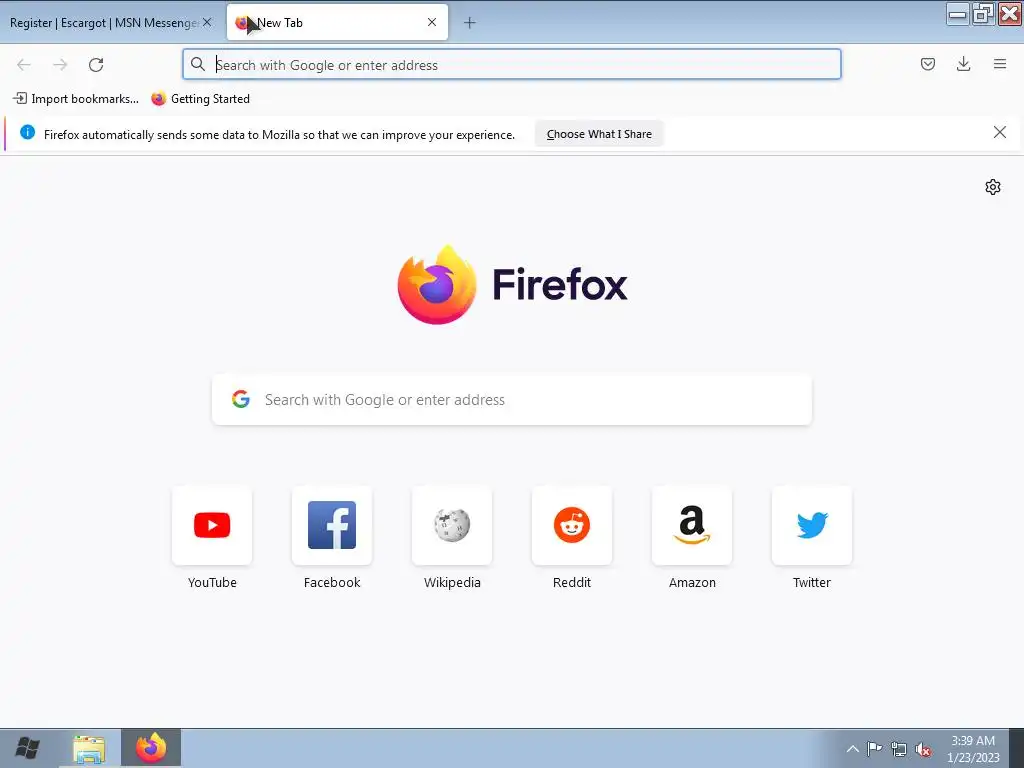Open new tab page settings gear
1024x768 pixels.
(993, 187)
